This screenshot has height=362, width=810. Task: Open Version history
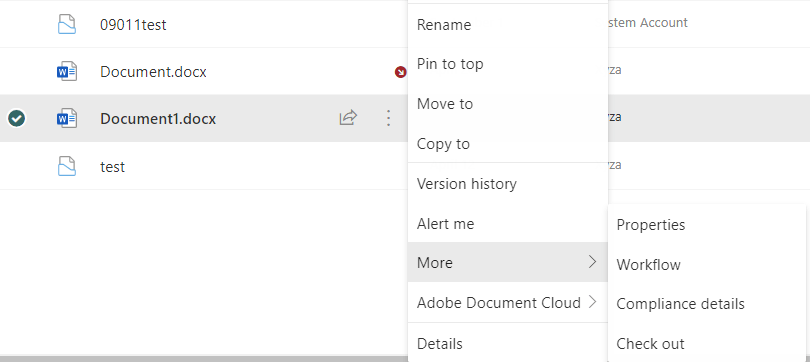(507, 183)
